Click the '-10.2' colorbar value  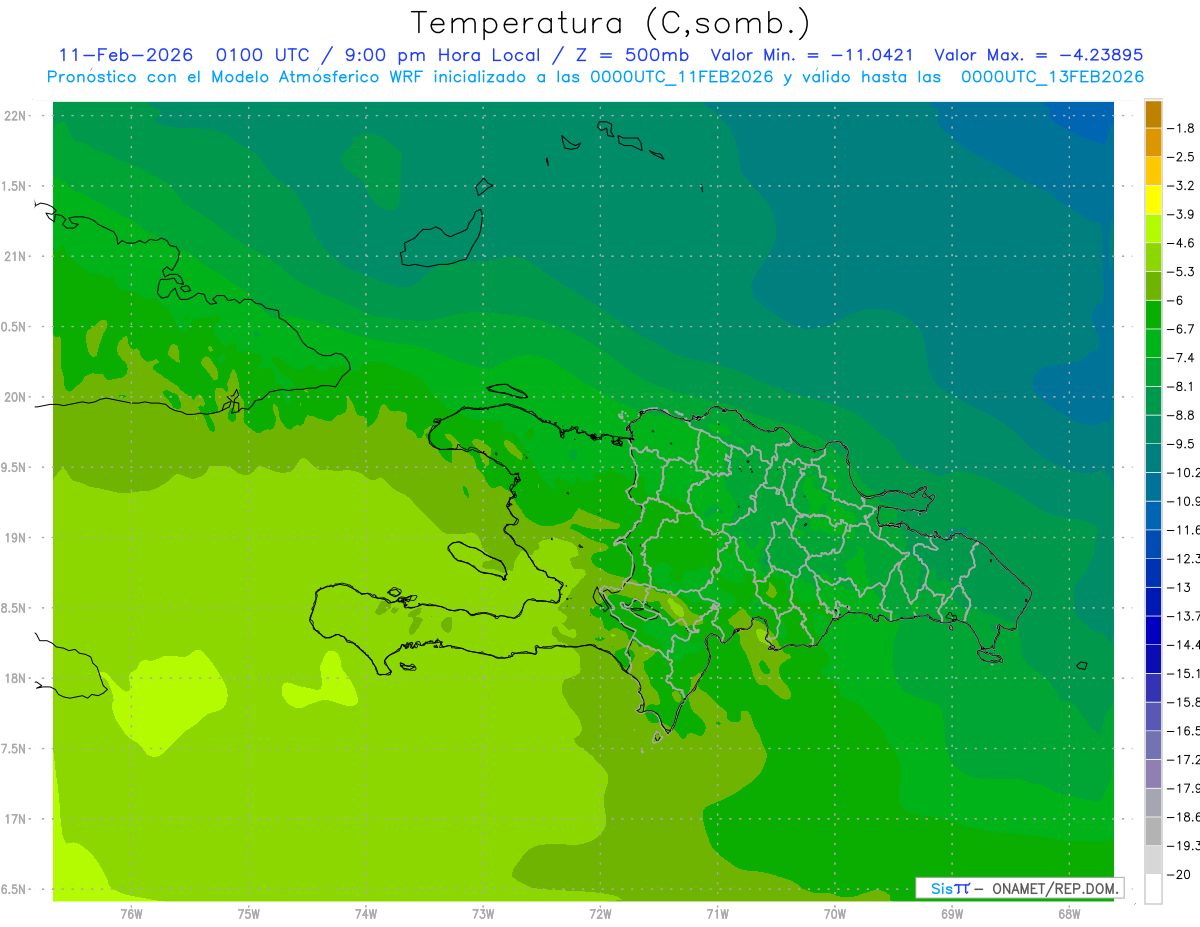(1184, 472)
